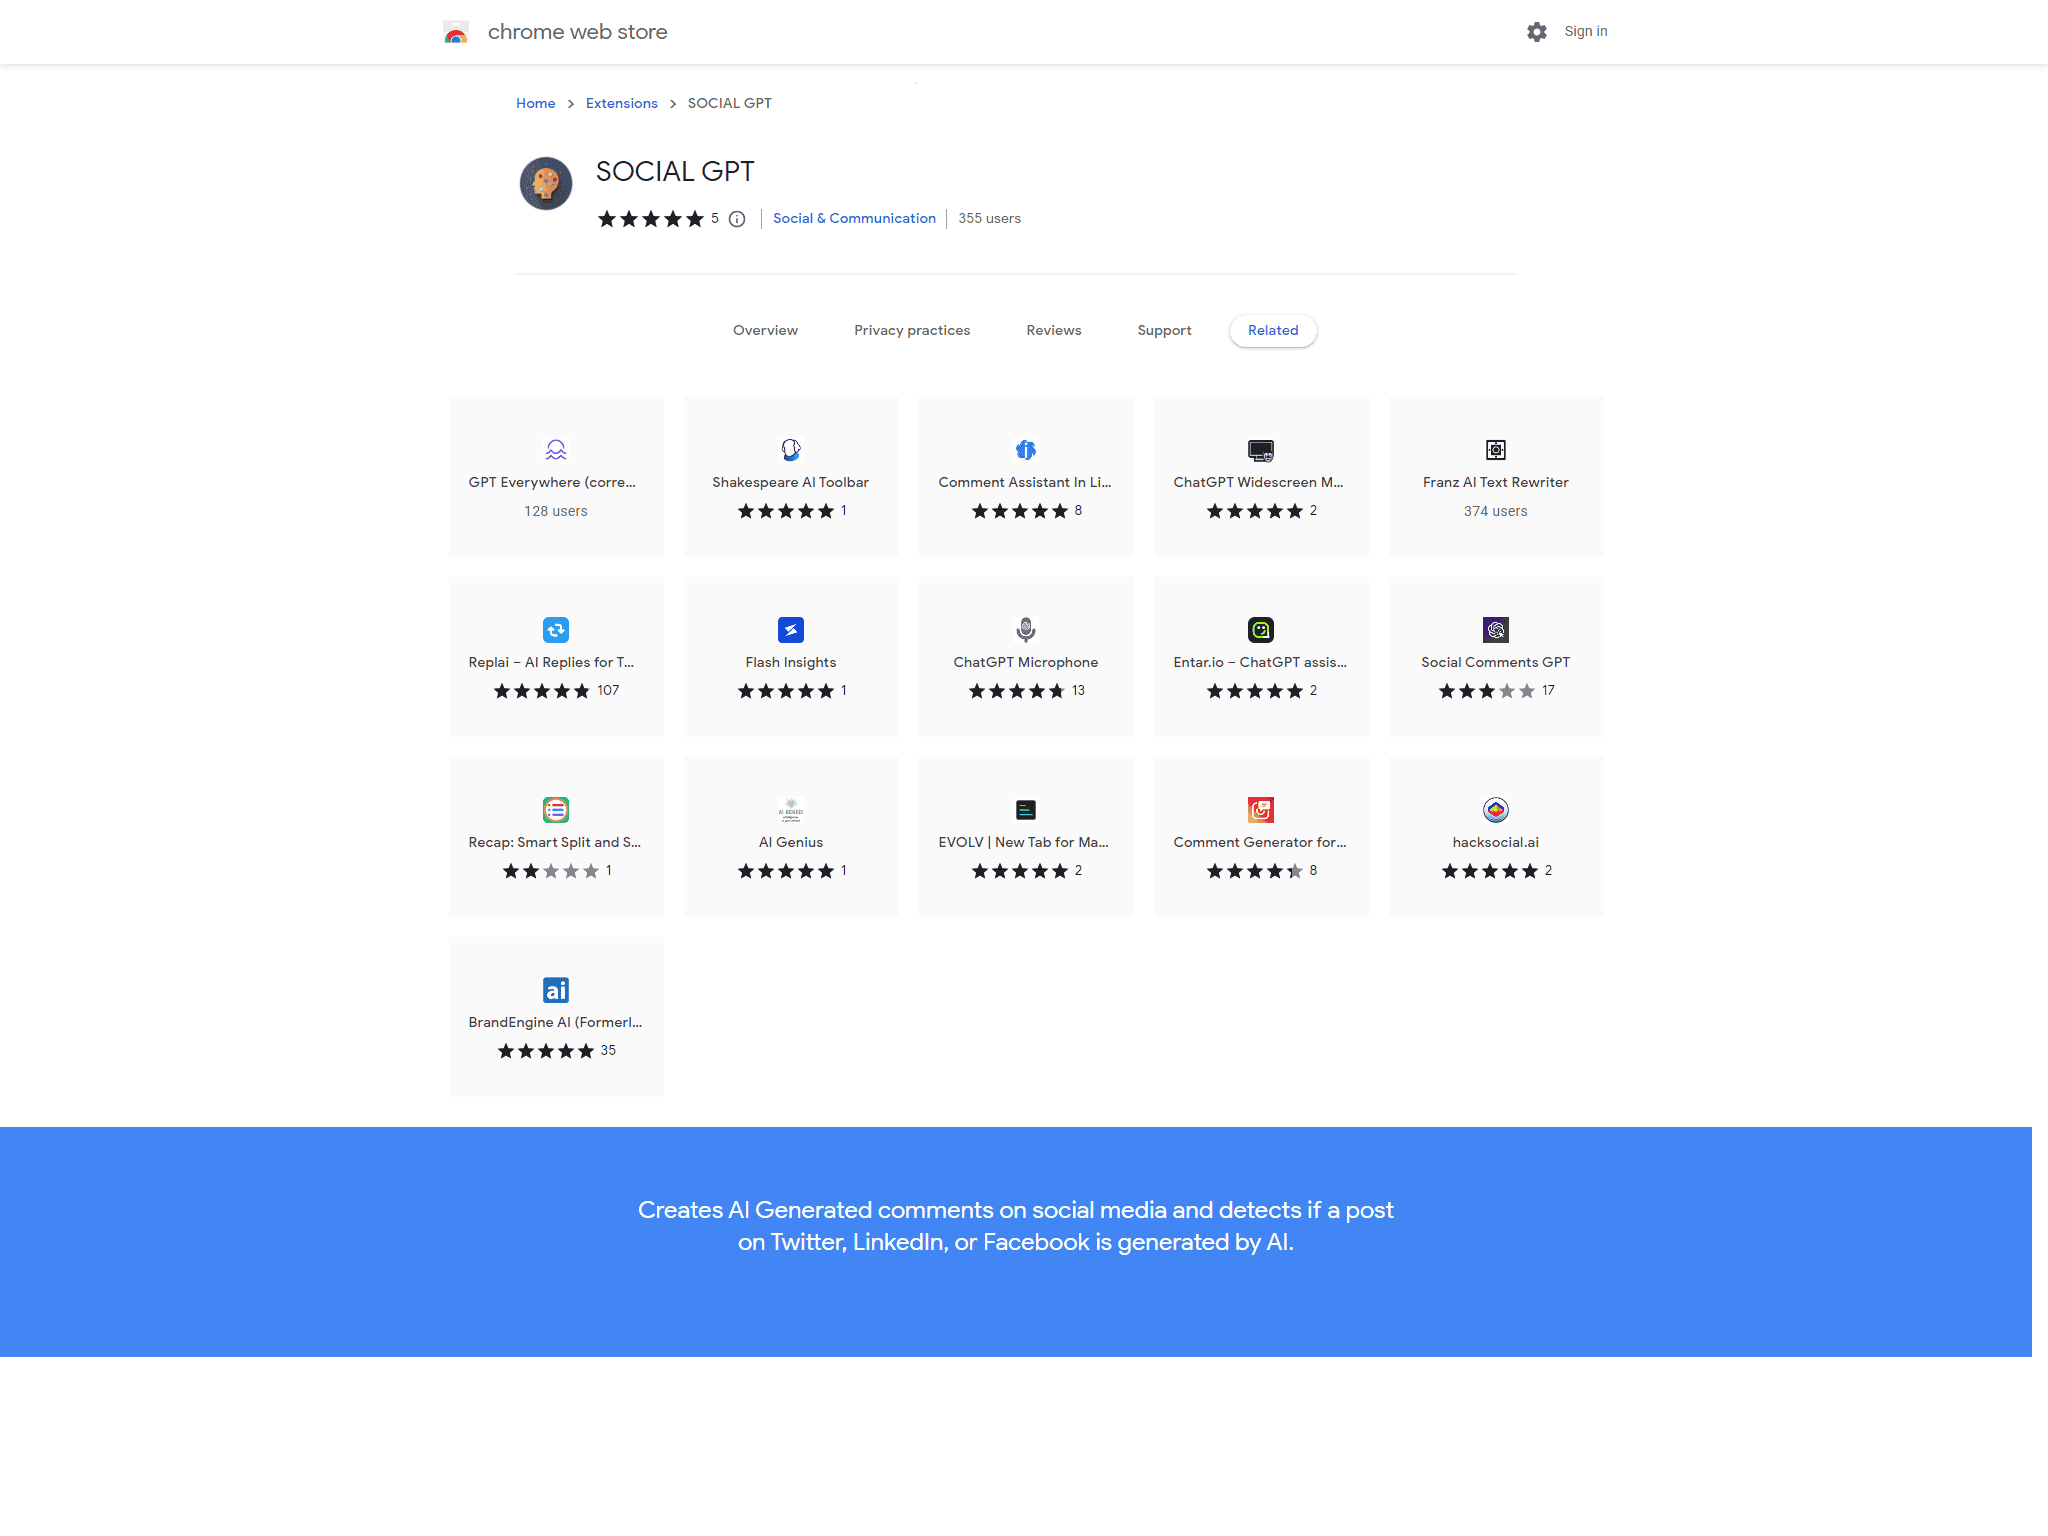Open 'Entar.io – ChatGPT assis...' title
This screenshot has height=1536, width=2048.
pos(1260,663)
